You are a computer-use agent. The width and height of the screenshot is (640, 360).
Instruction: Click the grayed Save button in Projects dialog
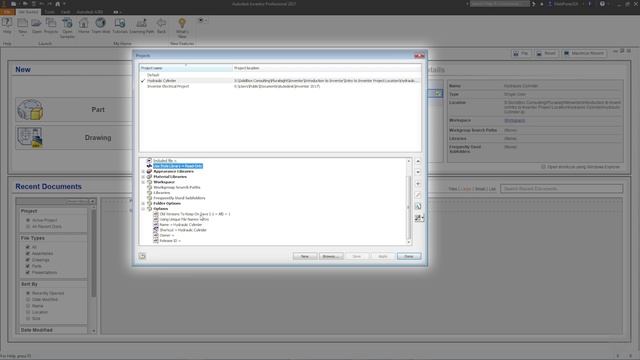(x=357, y=256)
